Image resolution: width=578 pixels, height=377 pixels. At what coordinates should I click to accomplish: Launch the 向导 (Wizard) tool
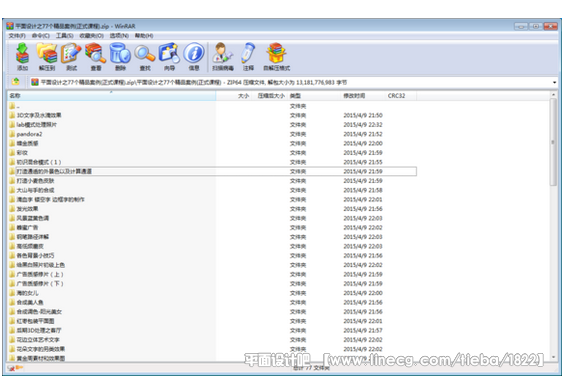[x=169, y=56]
